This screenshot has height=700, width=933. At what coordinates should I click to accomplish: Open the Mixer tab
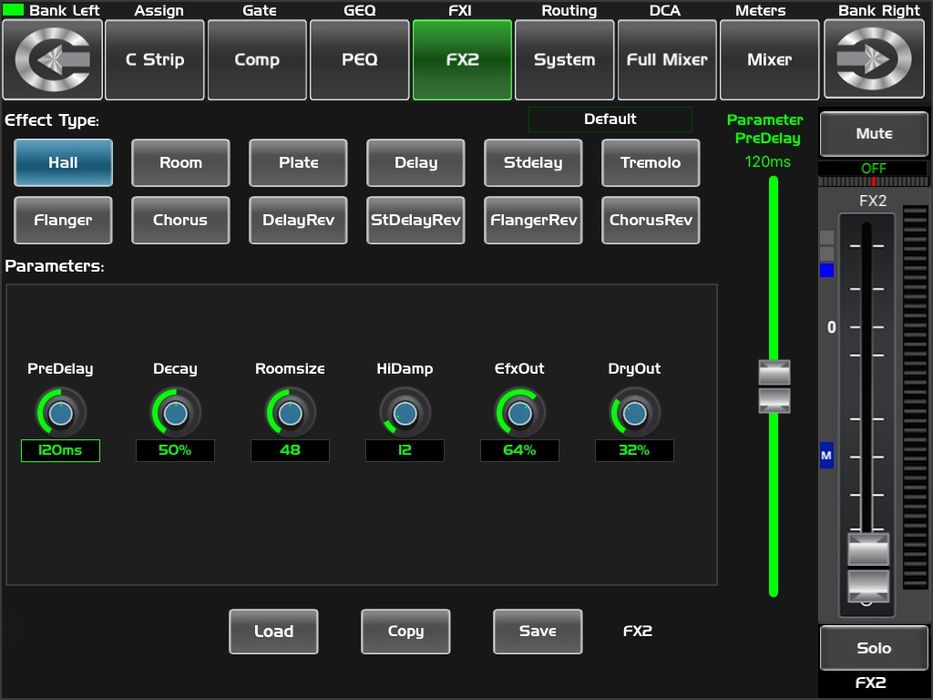click(769, 60)
